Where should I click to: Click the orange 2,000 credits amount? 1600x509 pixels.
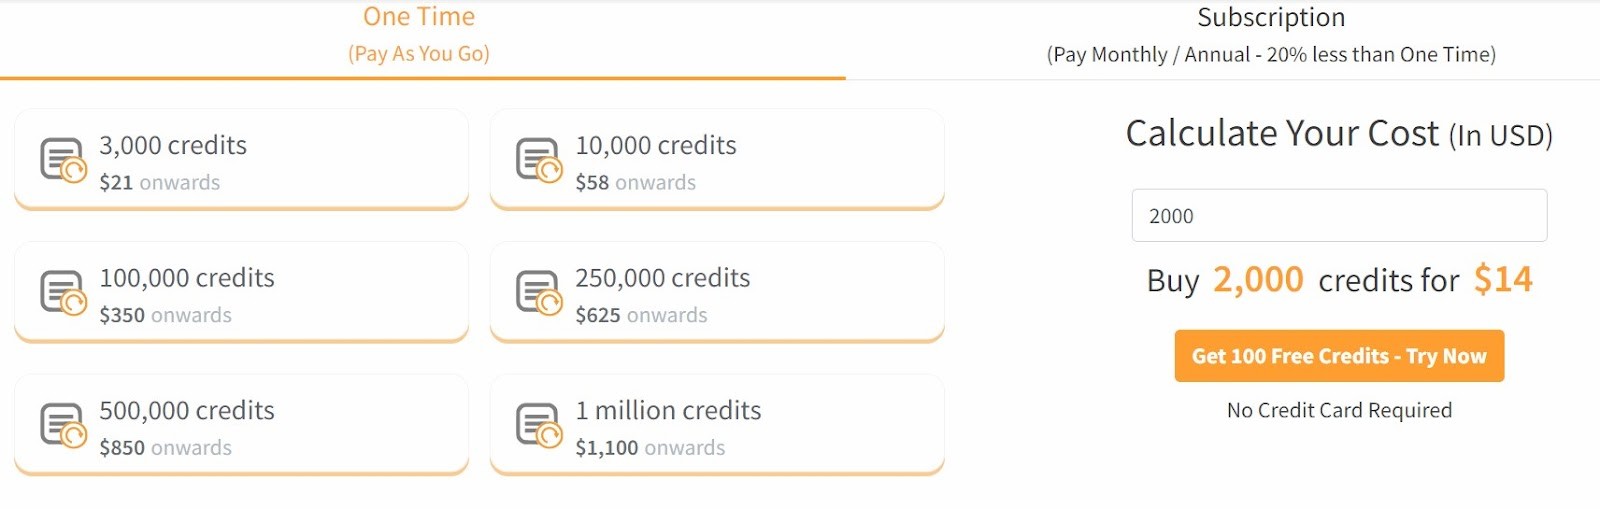click(x=1258, y=280)
